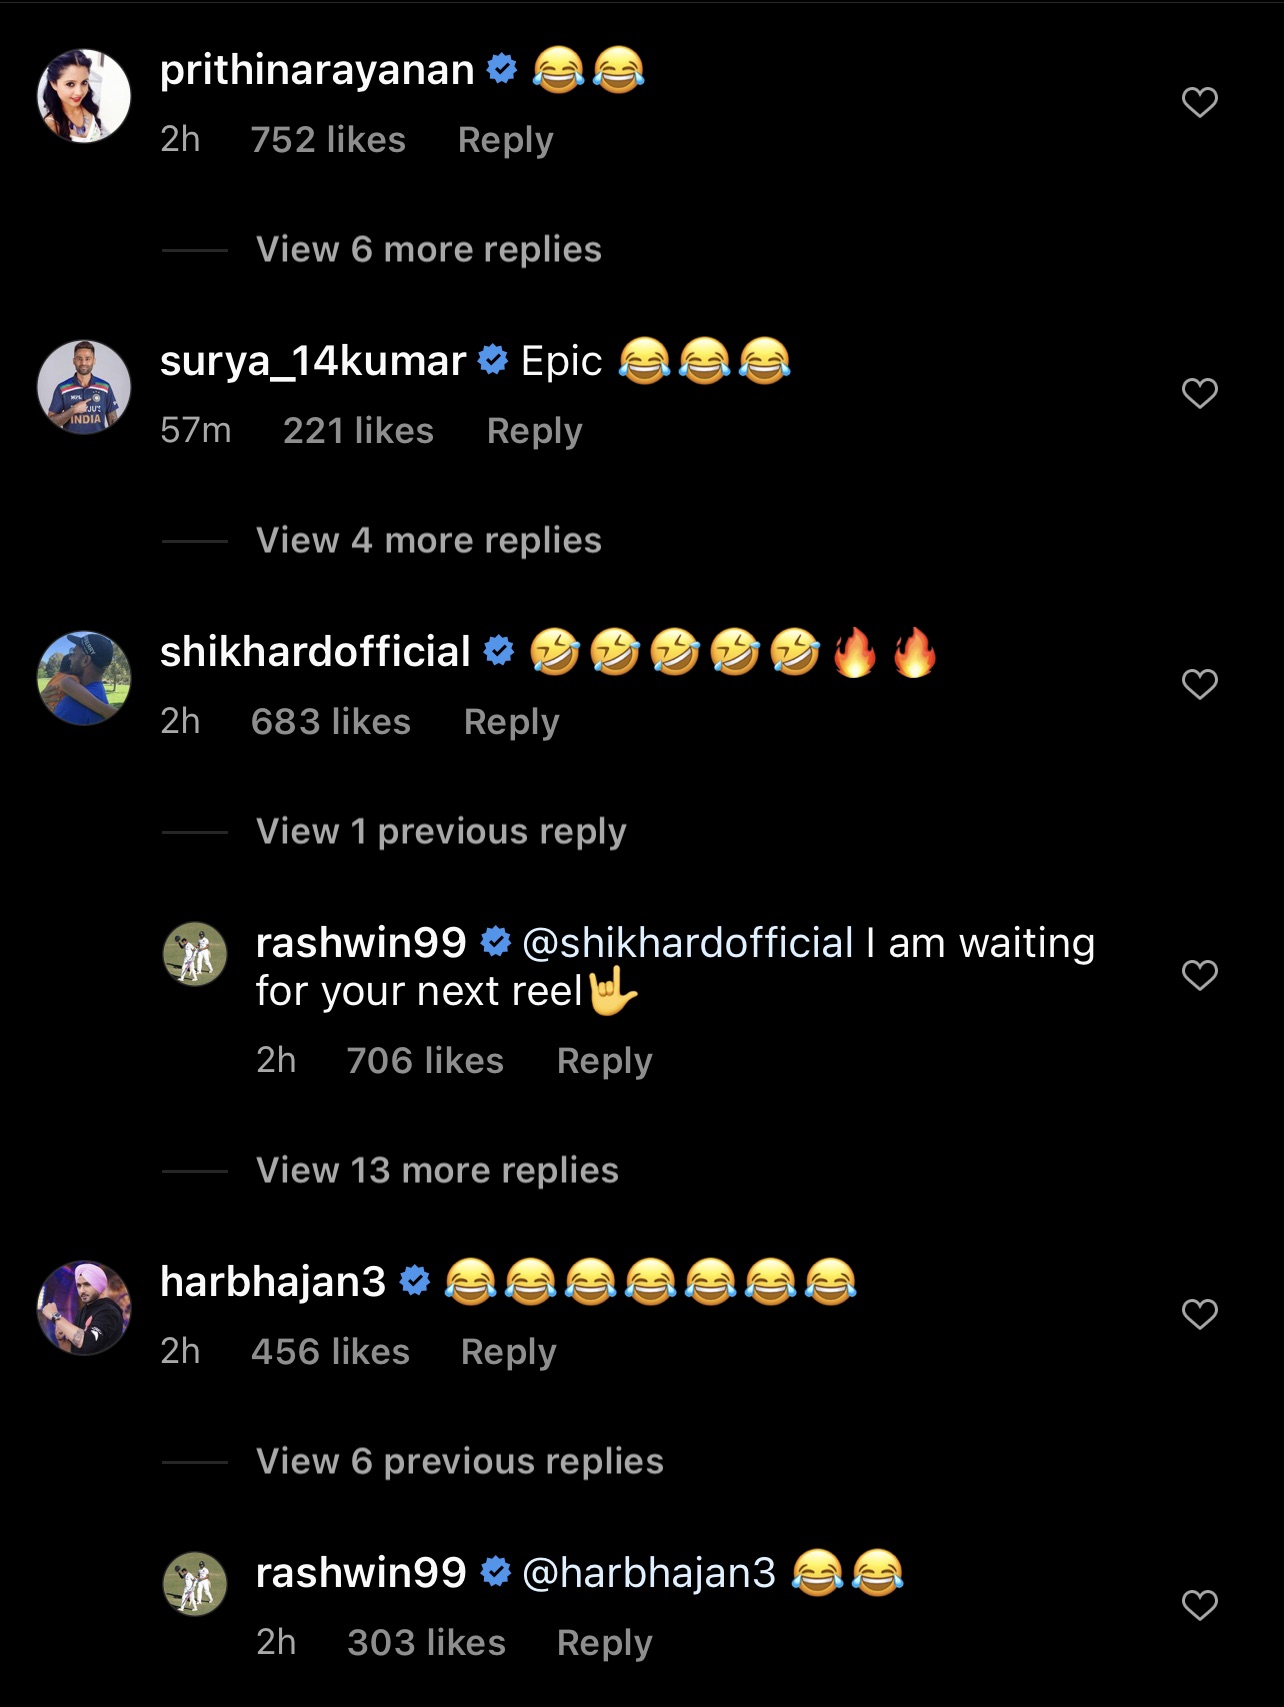This screenshot has height=1707, width=1284.
Task: Expand "View 6 more replies" under prithinarayanan
Action: click(428, 249)
